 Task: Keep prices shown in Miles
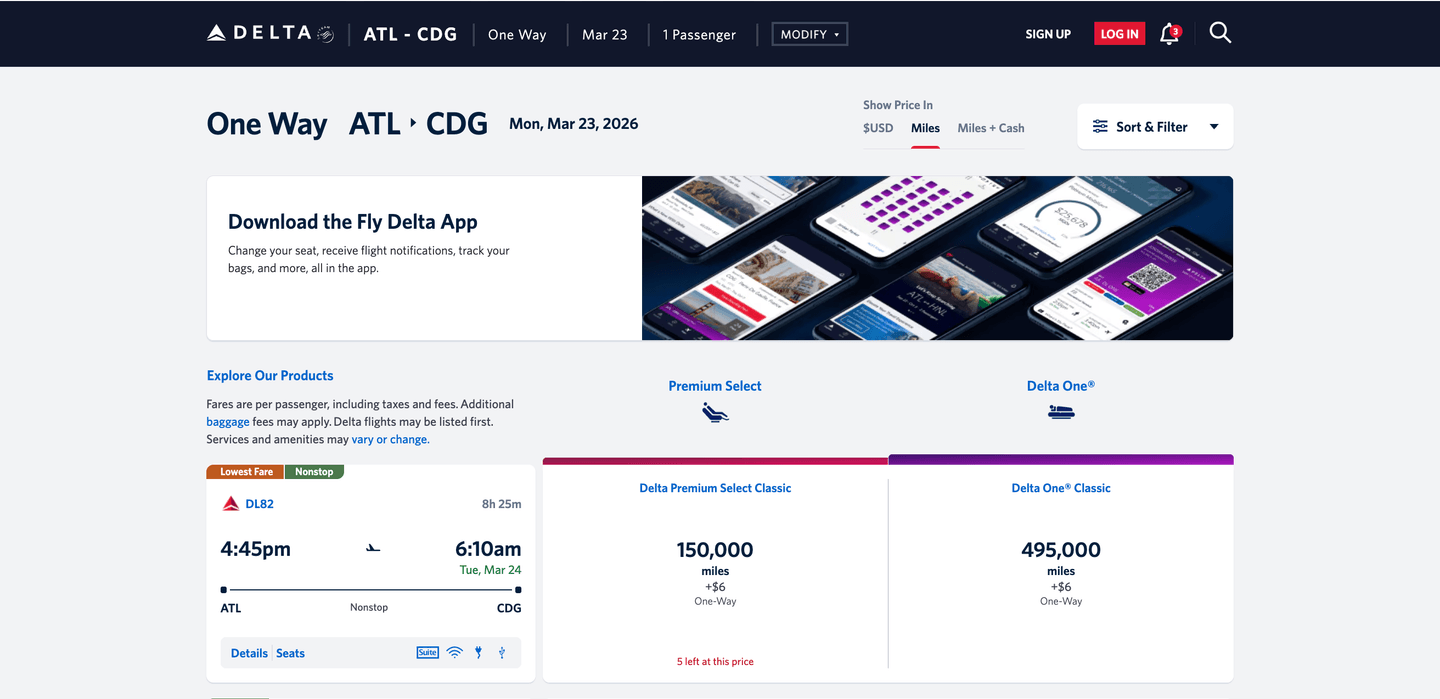(925, 128)
